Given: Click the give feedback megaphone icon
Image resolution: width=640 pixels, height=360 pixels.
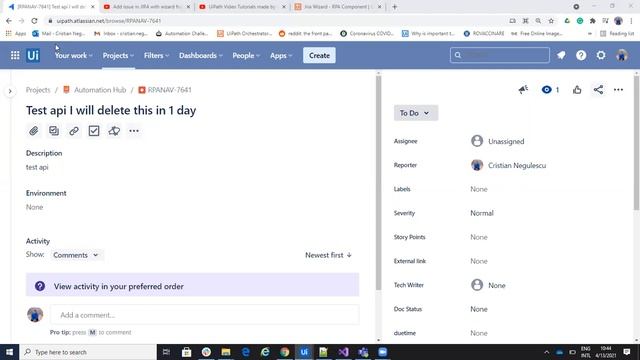Looking at the screenshot, I should click(x=523, y=90).
